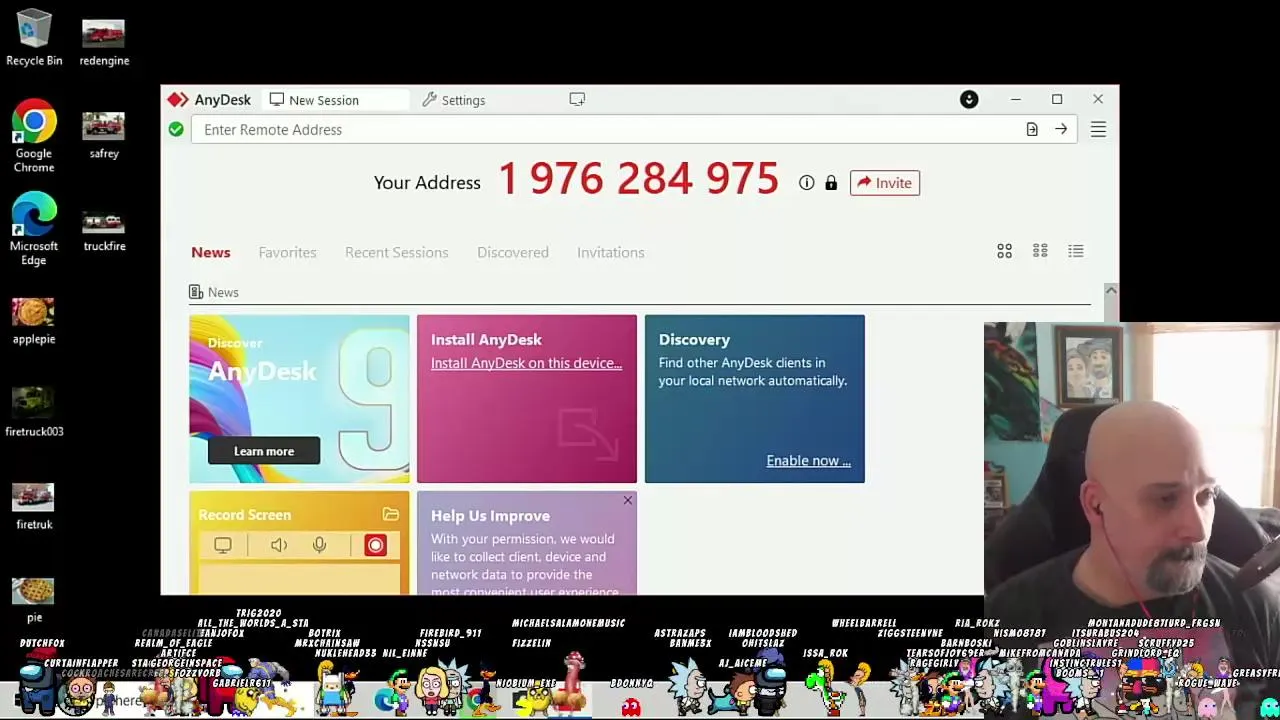Start recording with the red record button
This screenshot has width=1280, height=720.
(x=375, y=545)
